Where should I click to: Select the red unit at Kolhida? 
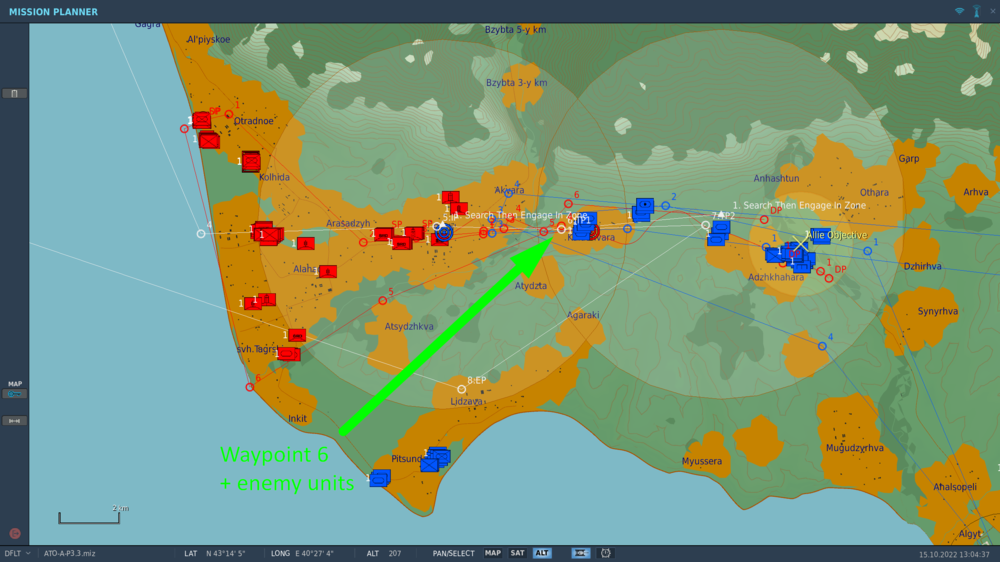(x=251, y=161)
